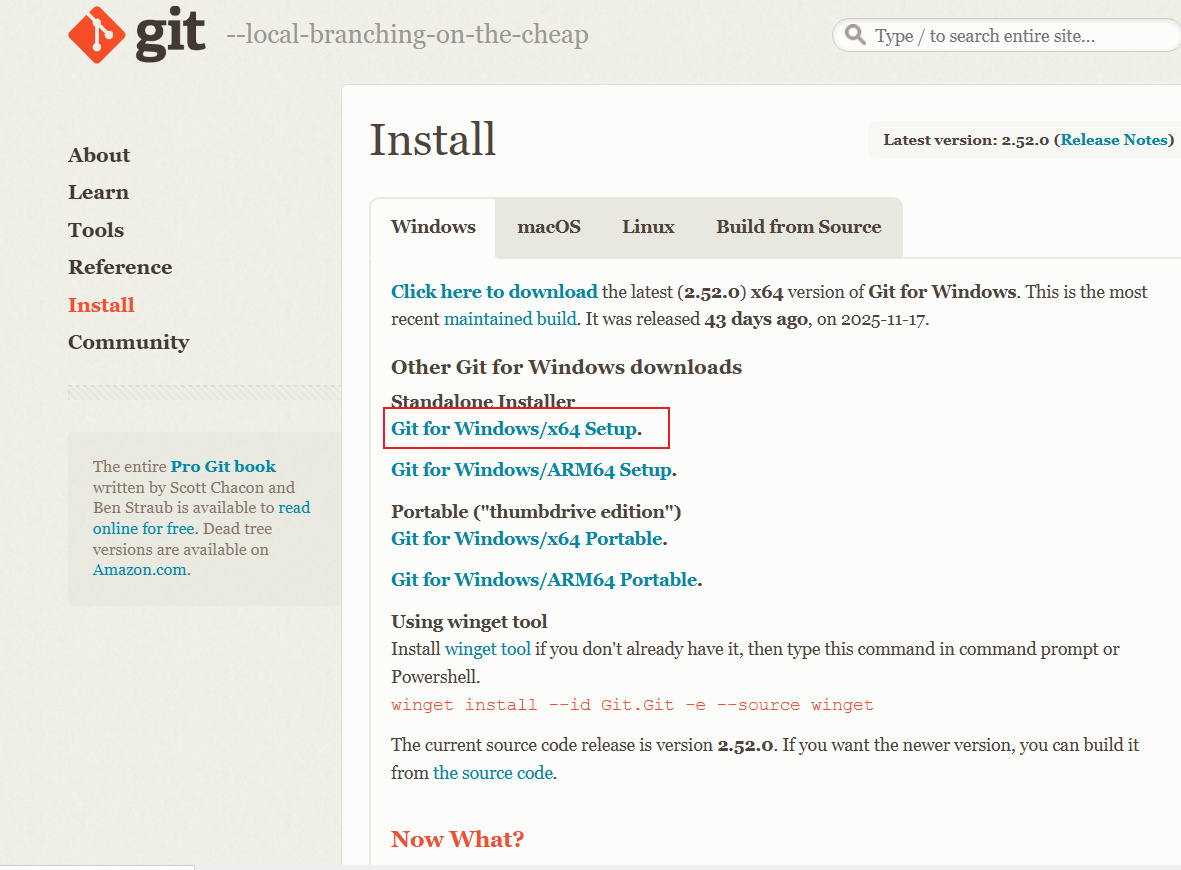Download Git for Windows/ARM64 Setup
Viewport: 1181px width, 870px height.
coord(532,470)
